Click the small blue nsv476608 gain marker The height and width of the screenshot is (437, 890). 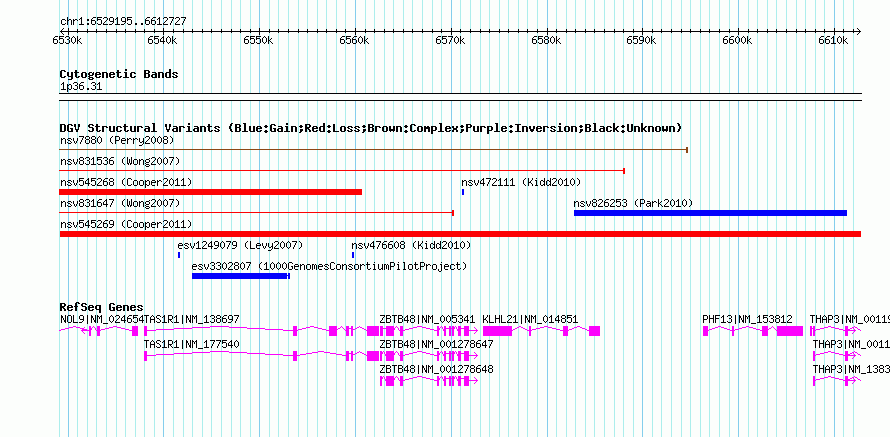click(352, 255)
